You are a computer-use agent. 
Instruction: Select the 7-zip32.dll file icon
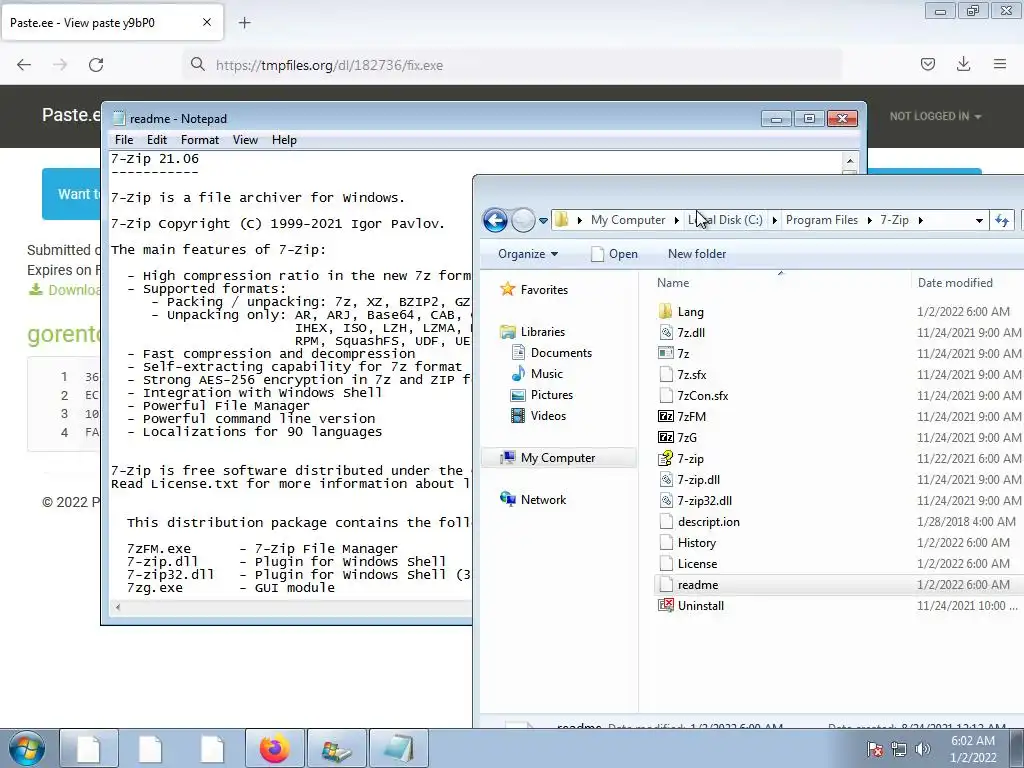click(x=665, y=500)
